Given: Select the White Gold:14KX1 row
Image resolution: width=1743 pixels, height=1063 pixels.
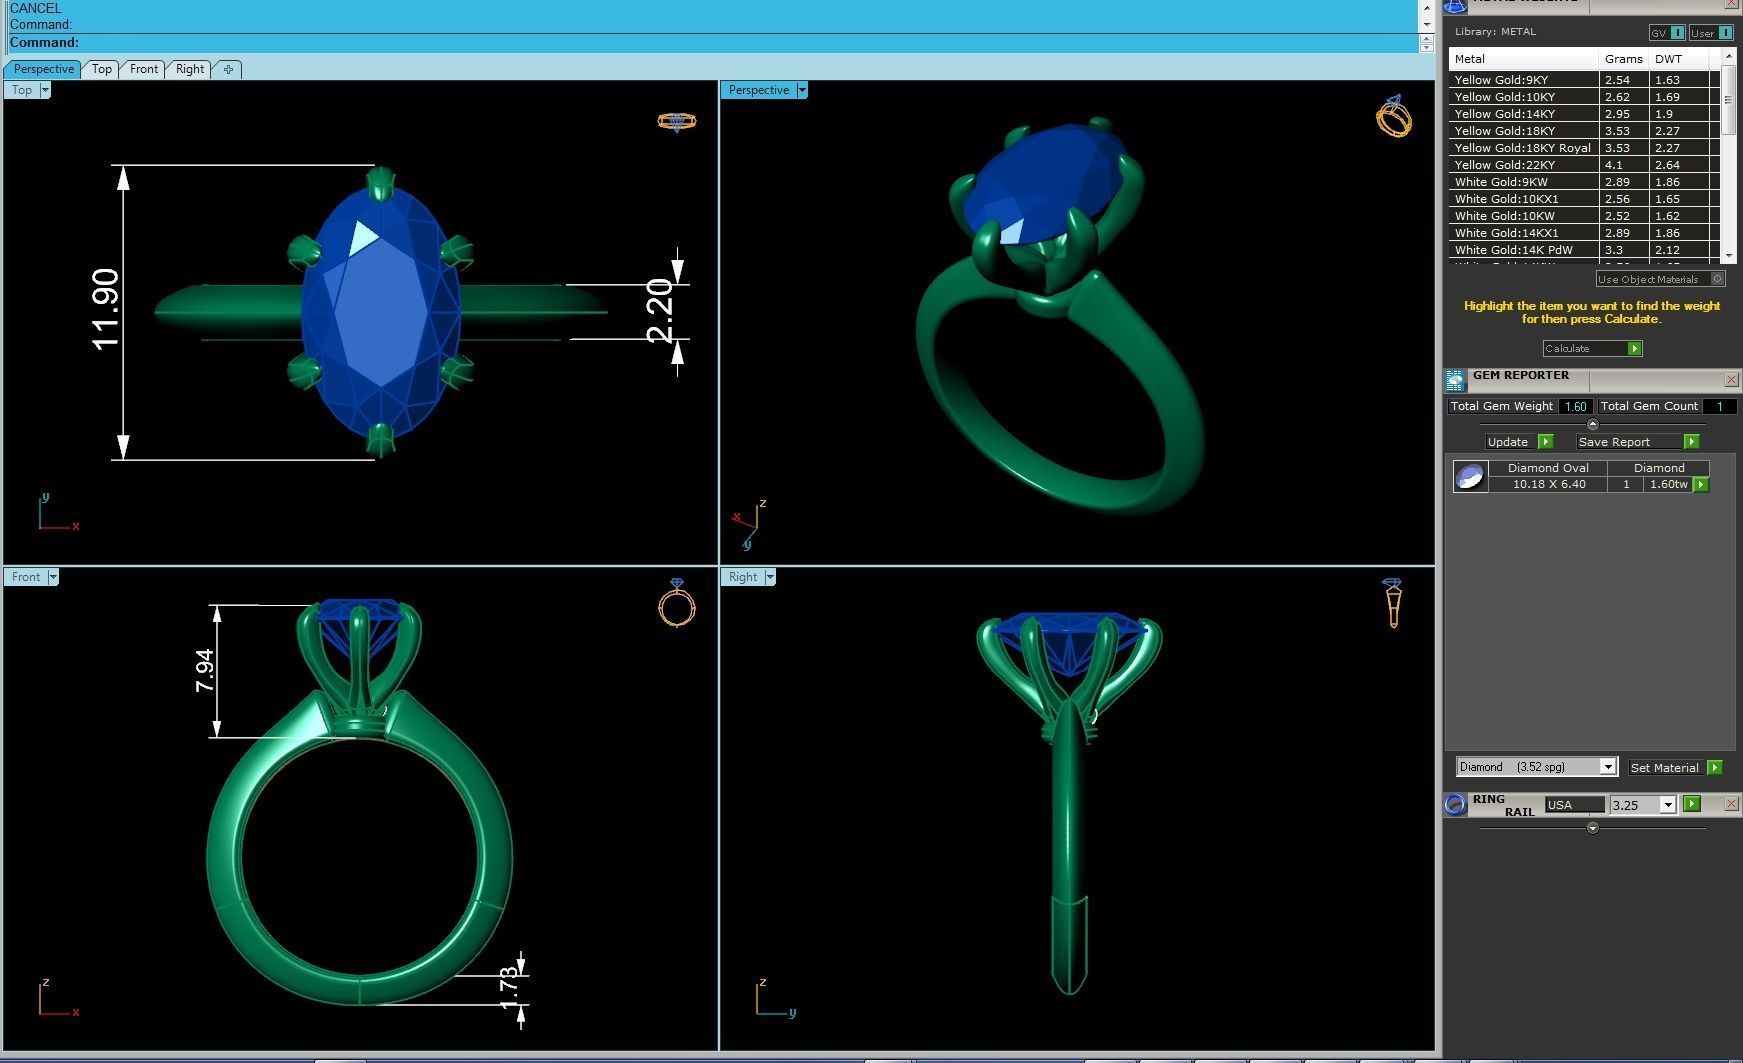Looking at the screenshot, I should 1585,233.
